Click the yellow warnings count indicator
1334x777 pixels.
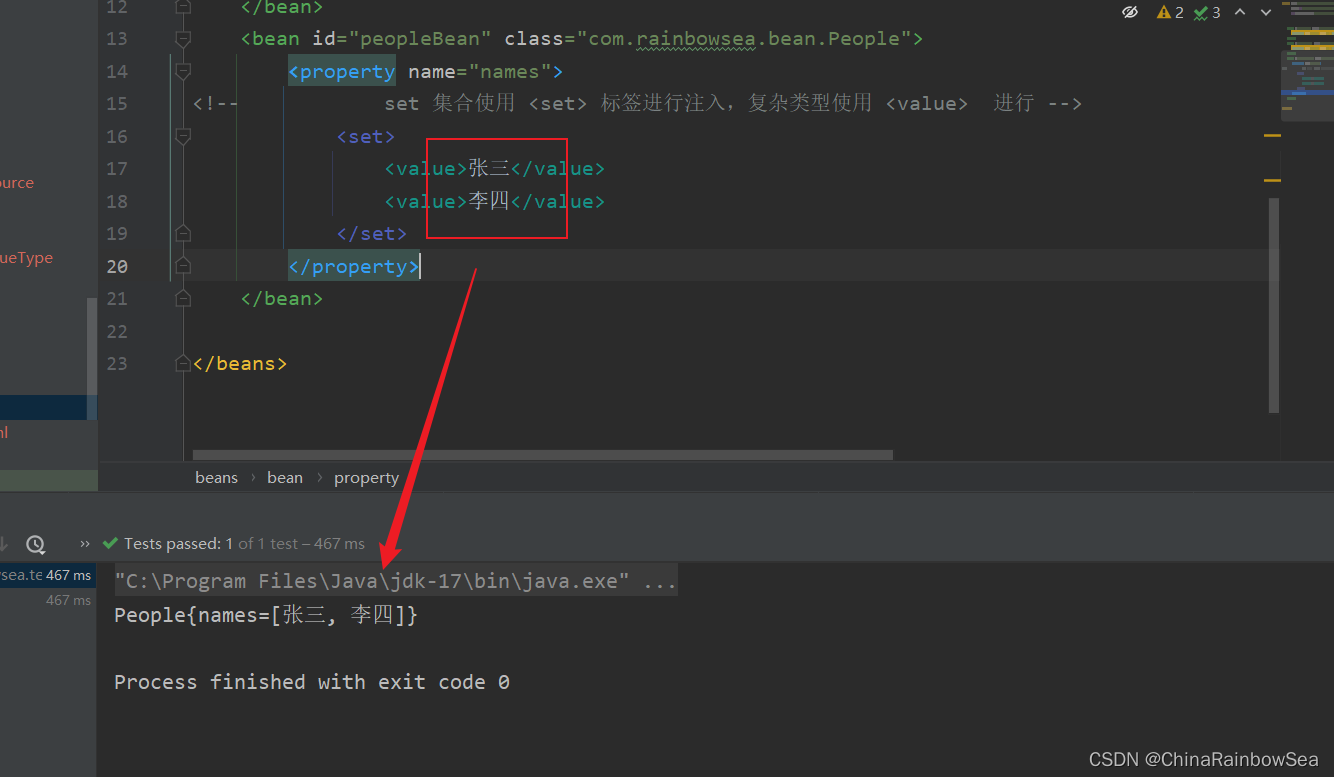pos(1170,12)
